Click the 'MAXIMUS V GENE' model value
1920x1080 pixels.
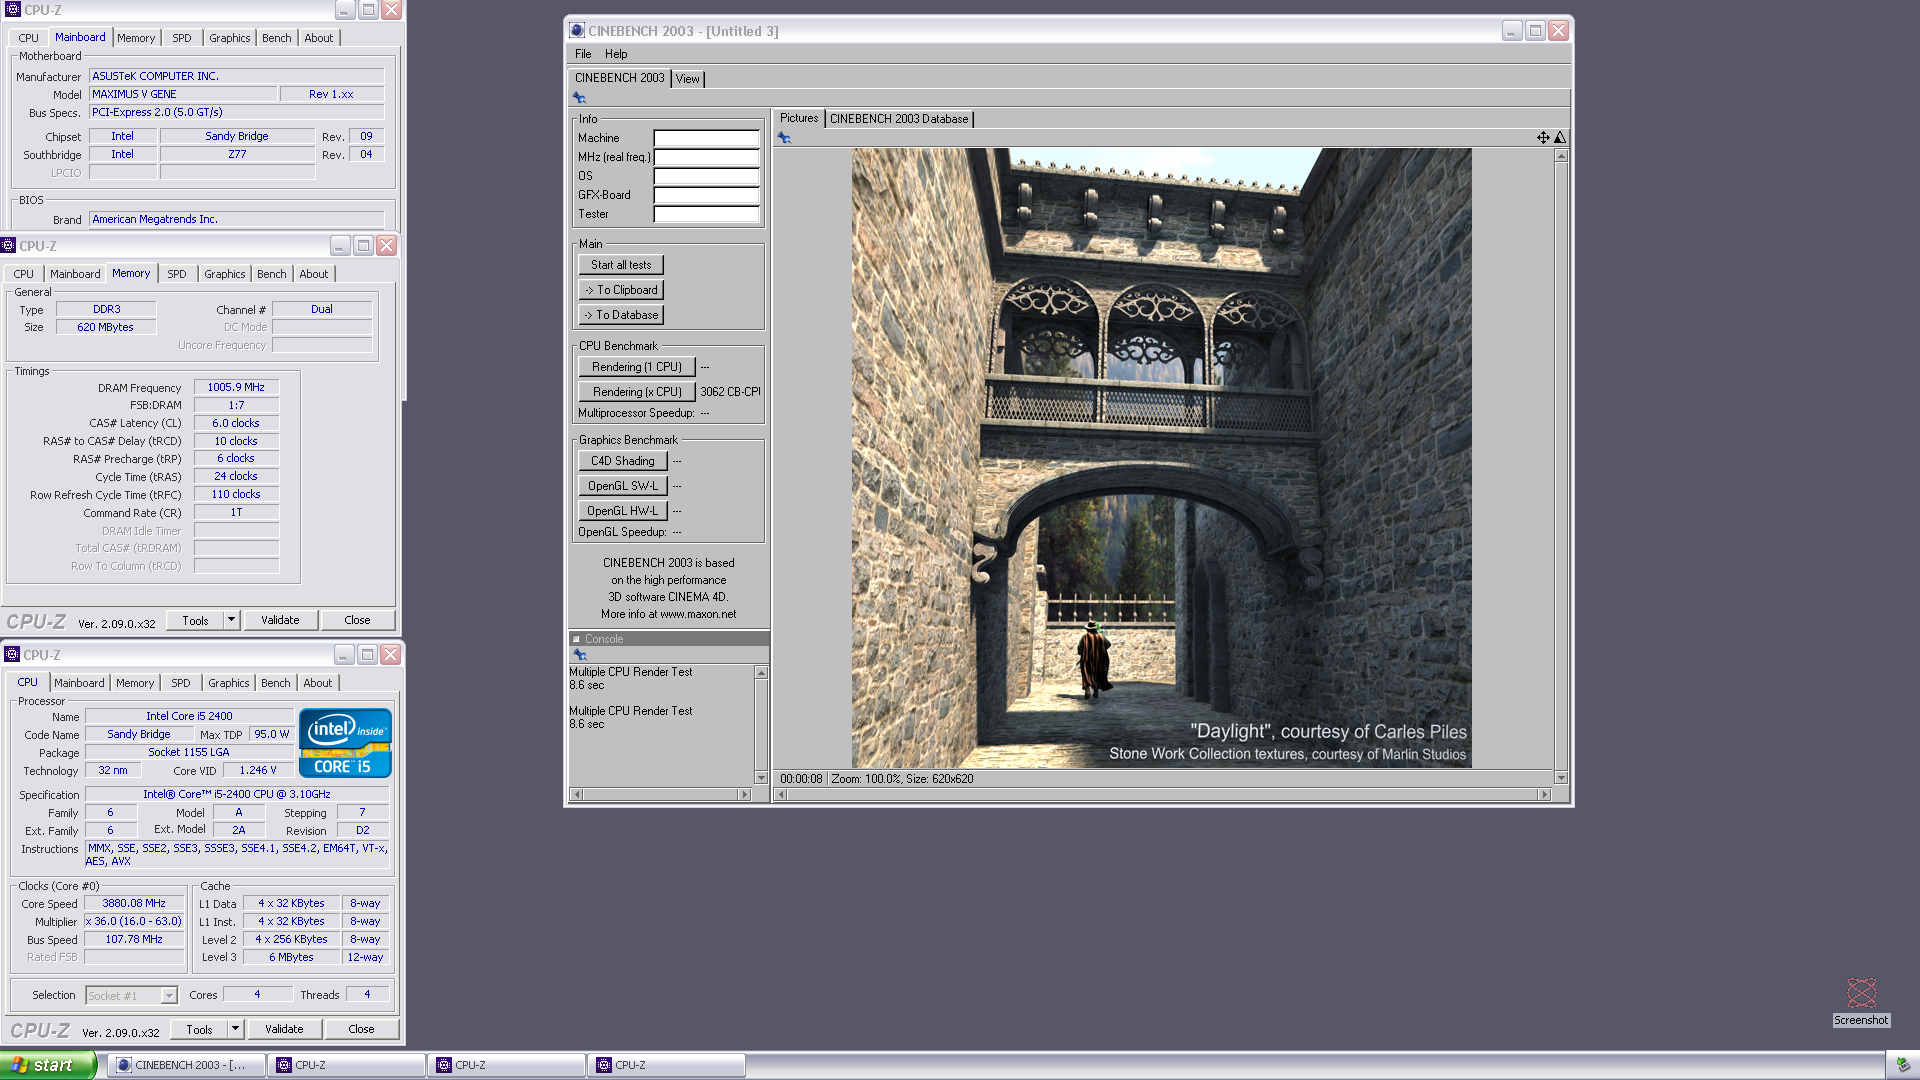(183, 94)
